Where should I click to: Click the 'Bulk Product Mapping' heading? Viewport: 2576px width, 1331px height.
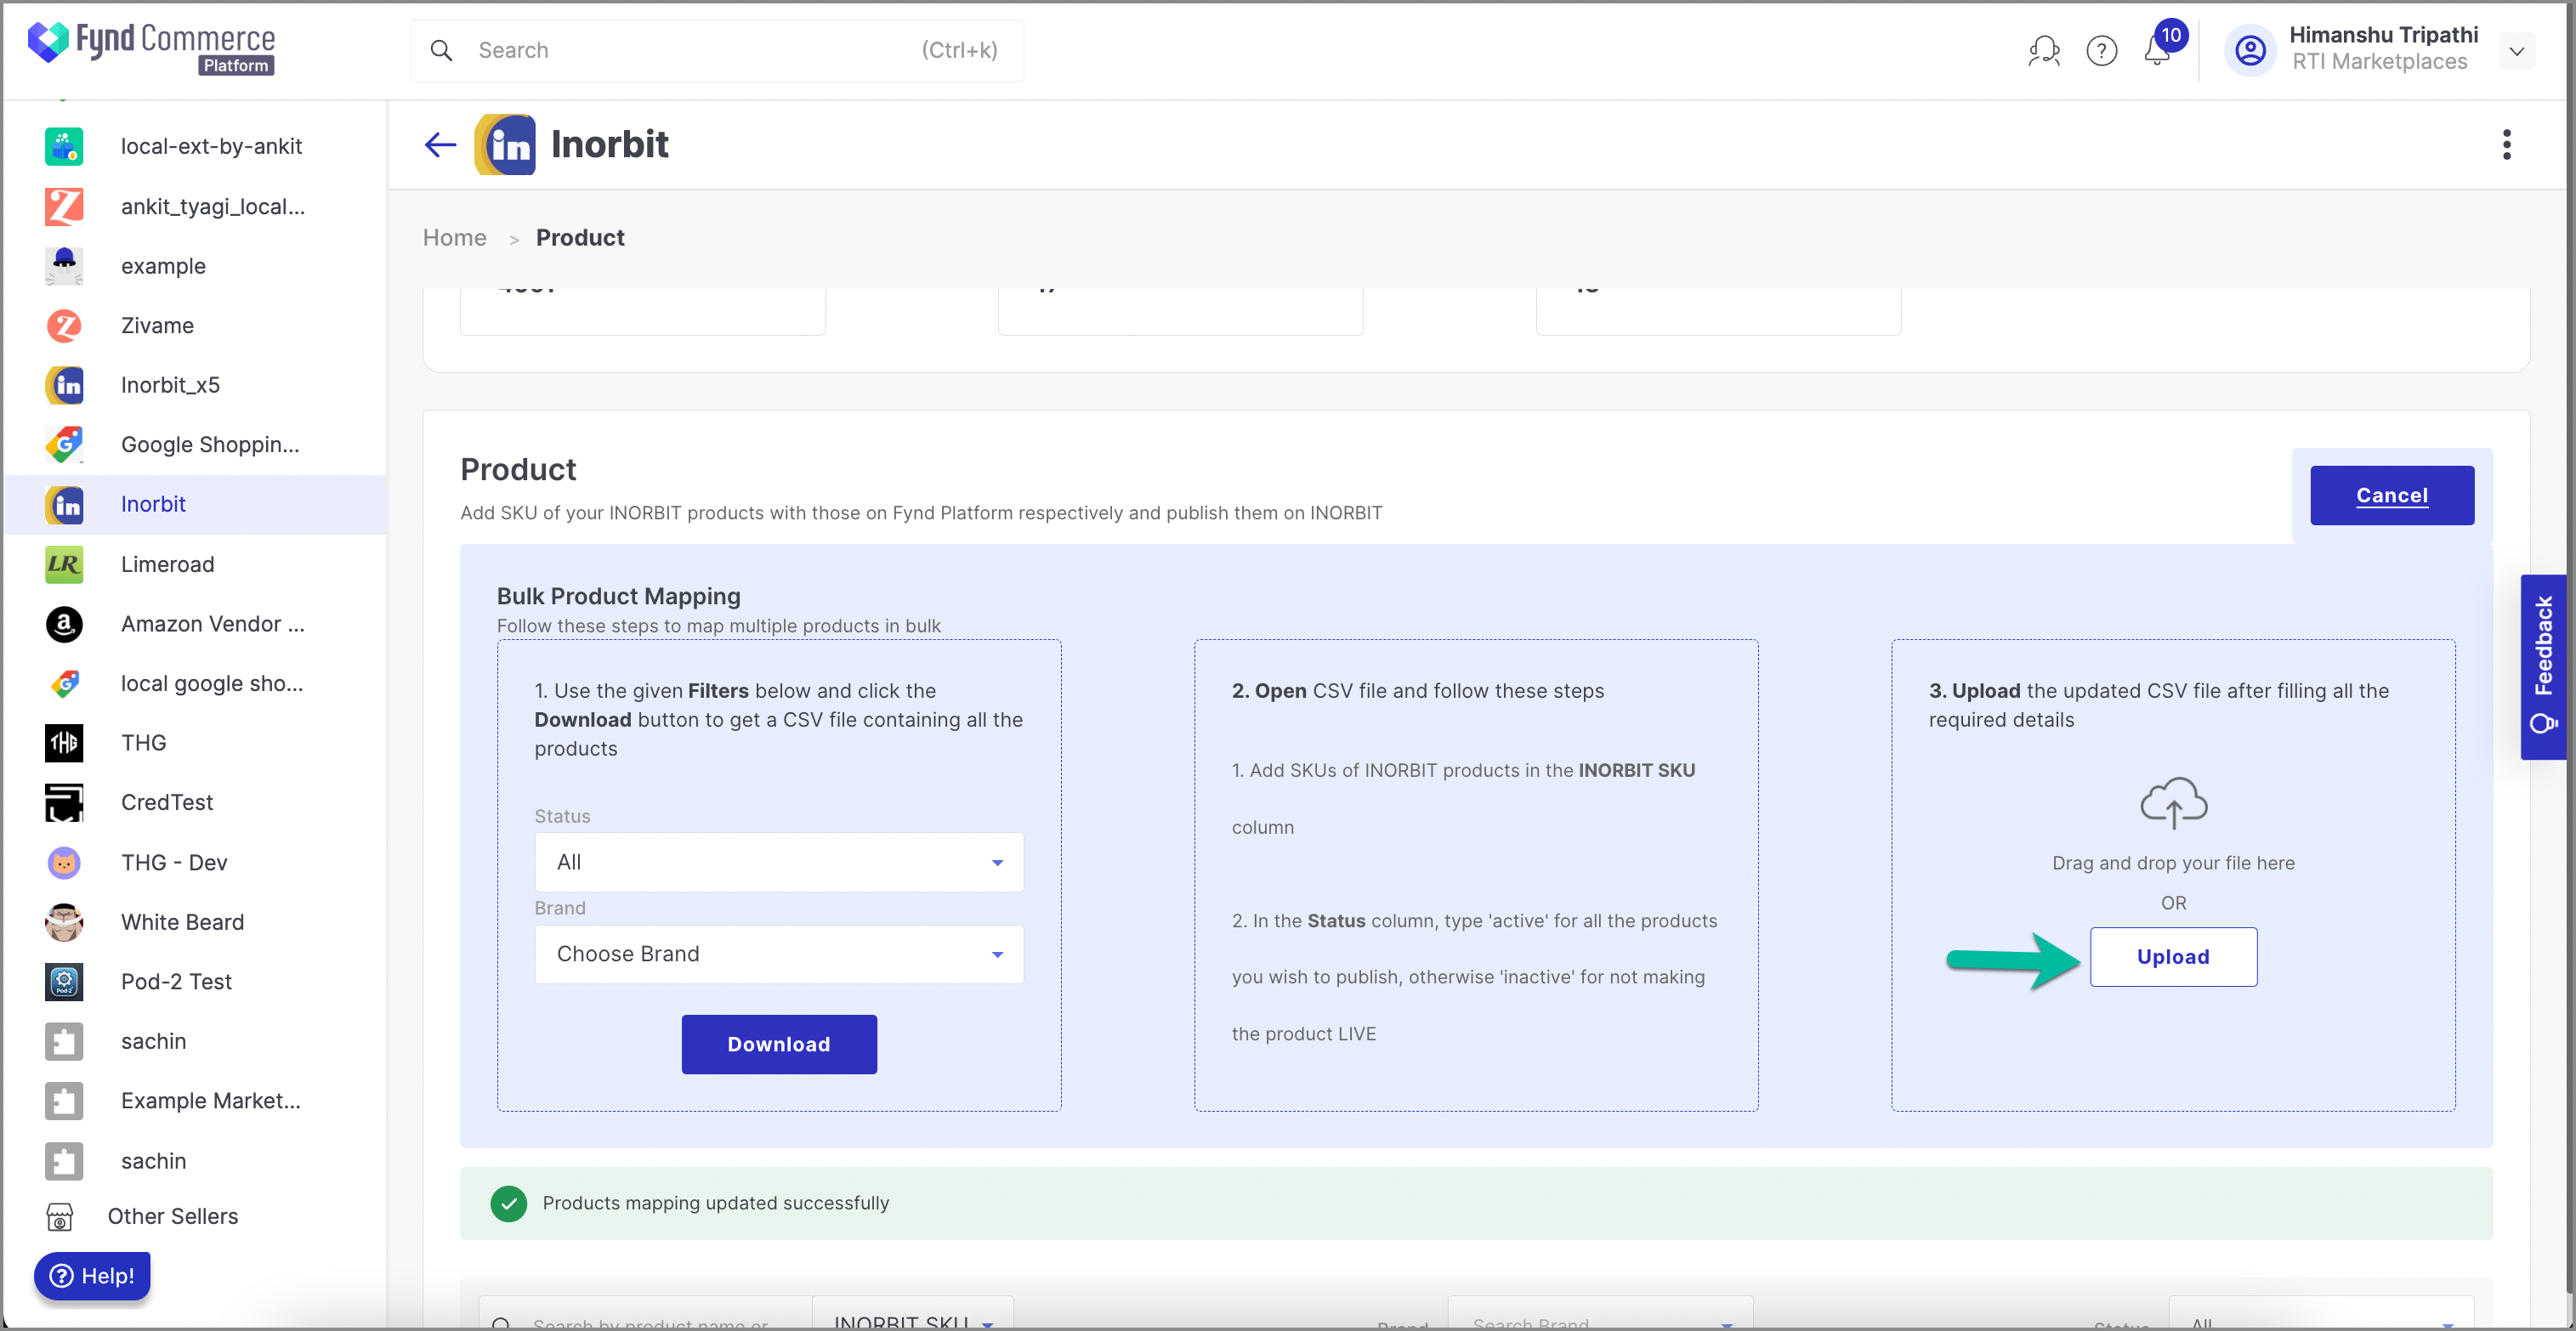(x=618, y=596)
